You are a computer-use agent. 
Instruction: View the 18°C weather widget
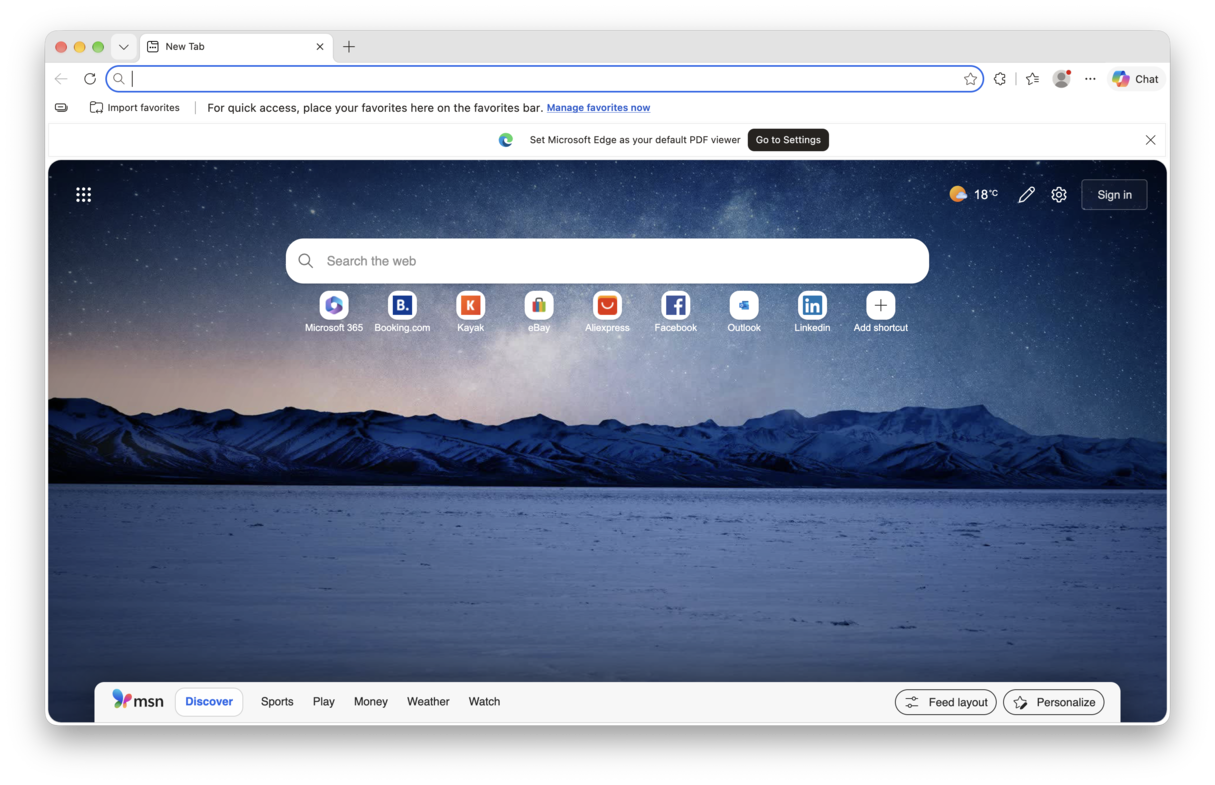point(973,194)
